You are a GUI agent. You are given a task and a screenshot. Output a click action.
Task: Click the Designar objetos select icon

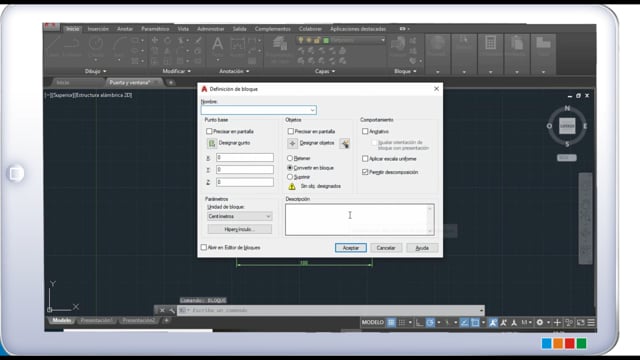click(293, 143)
